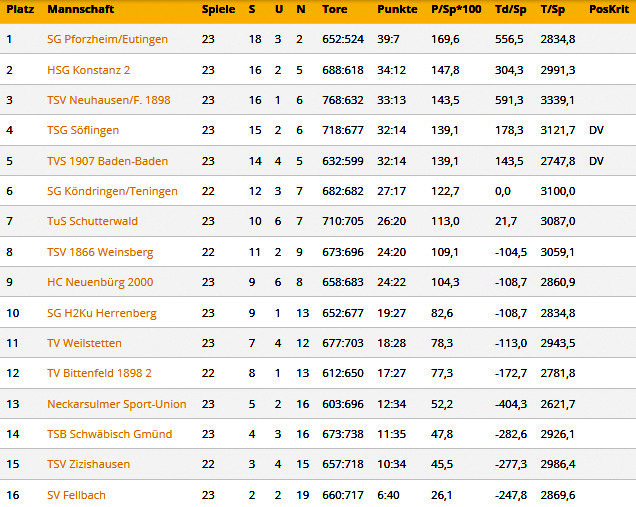Open TVS 1907 Baden-Baden team link

tap(107, 161)
